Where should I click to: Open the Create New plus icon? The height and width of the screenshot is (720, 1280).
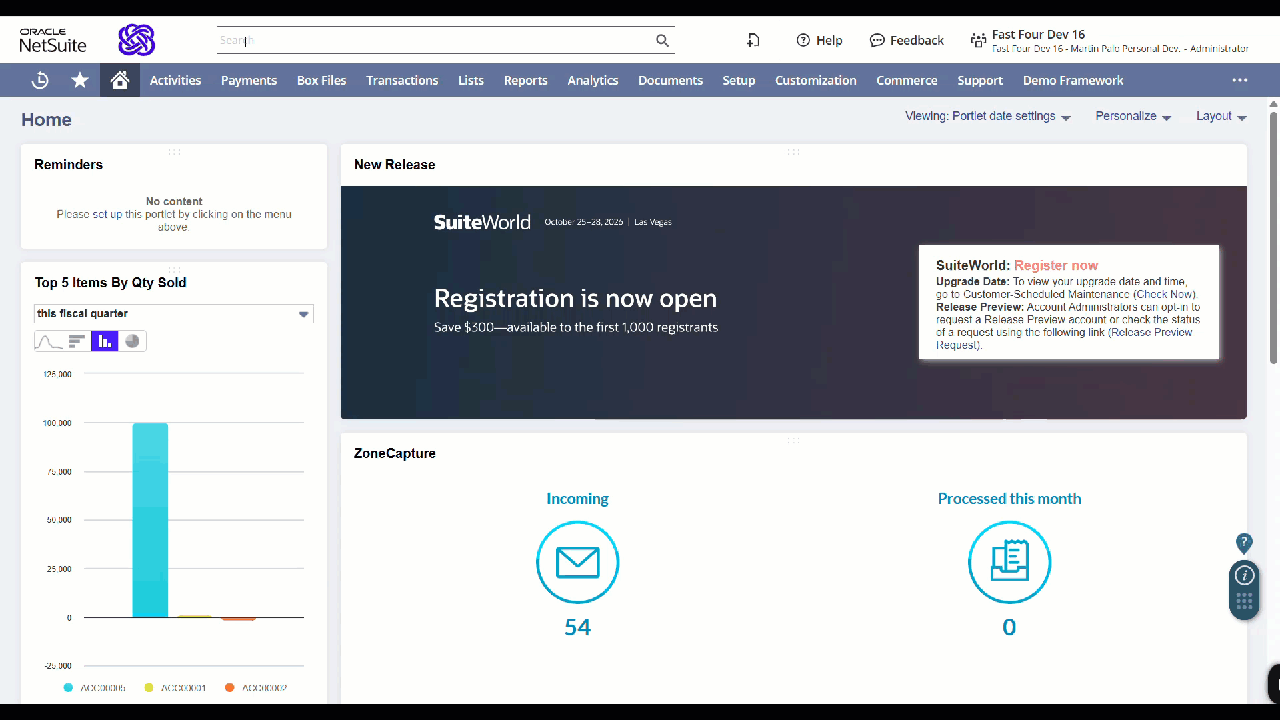coord(753,40)
